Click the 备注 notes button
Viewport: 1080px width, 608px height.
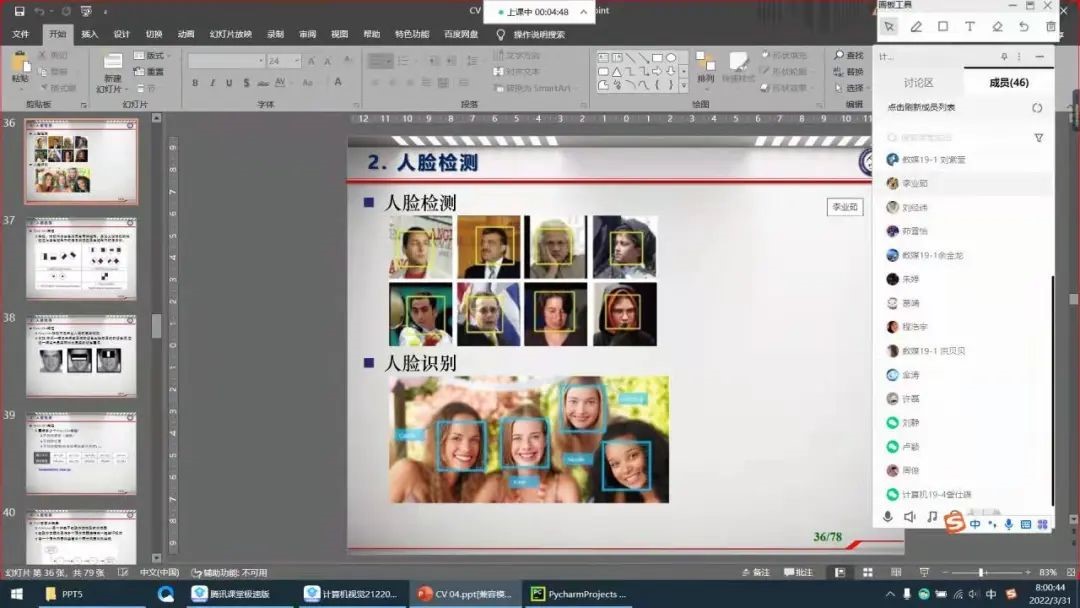(x=756, y=572)
